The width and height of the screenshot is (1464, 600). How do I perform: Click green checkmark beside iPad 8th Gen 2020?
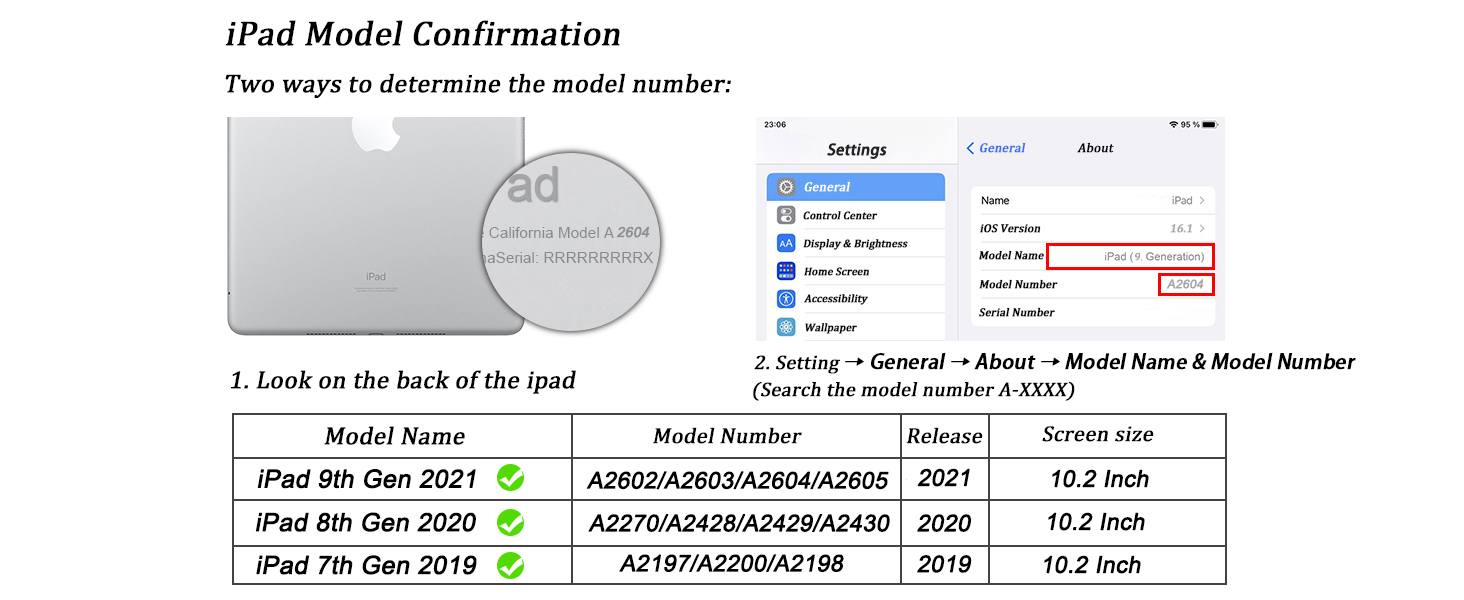pos(510,522)
